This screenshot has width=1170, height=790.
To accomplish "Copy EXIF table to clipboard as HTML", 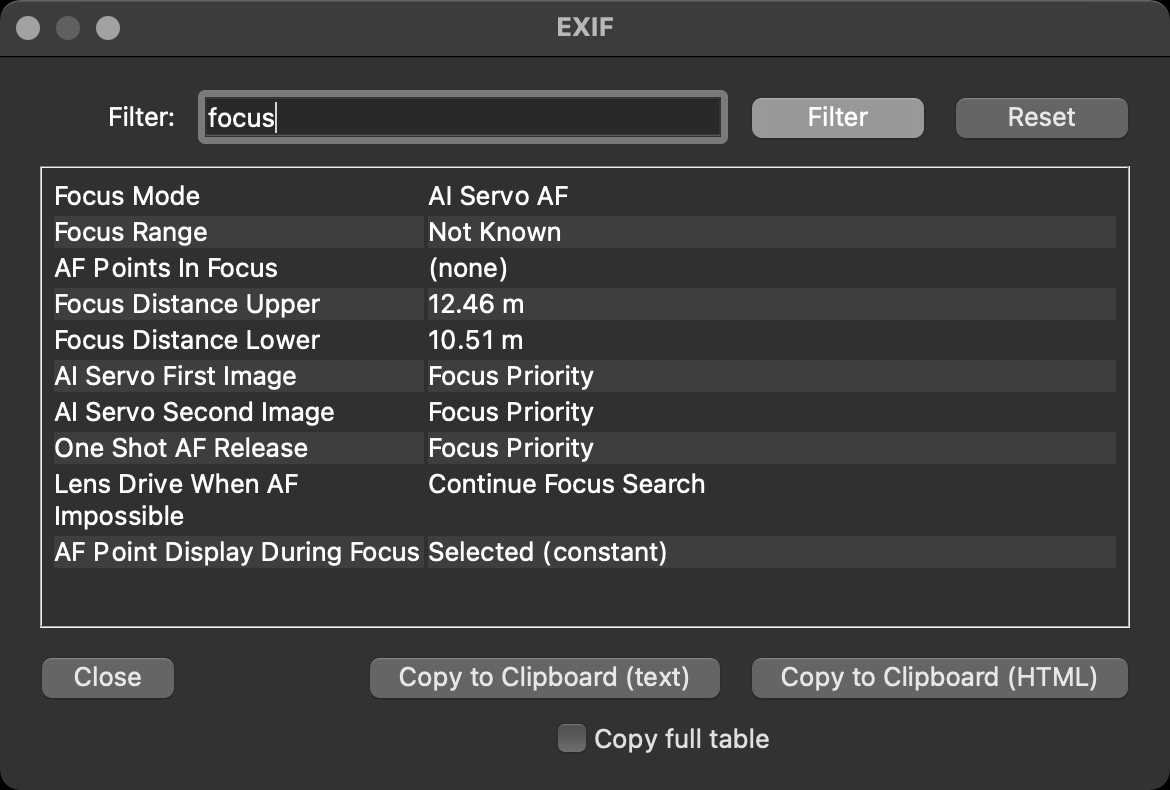I will pyautogui.click(x=939, y=678).
